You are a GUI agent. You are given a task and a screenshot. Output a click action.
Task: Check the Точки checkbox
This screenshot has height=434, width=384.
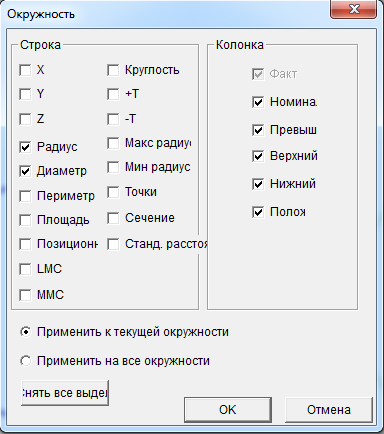pyautogui.click(x=113, y=192)
